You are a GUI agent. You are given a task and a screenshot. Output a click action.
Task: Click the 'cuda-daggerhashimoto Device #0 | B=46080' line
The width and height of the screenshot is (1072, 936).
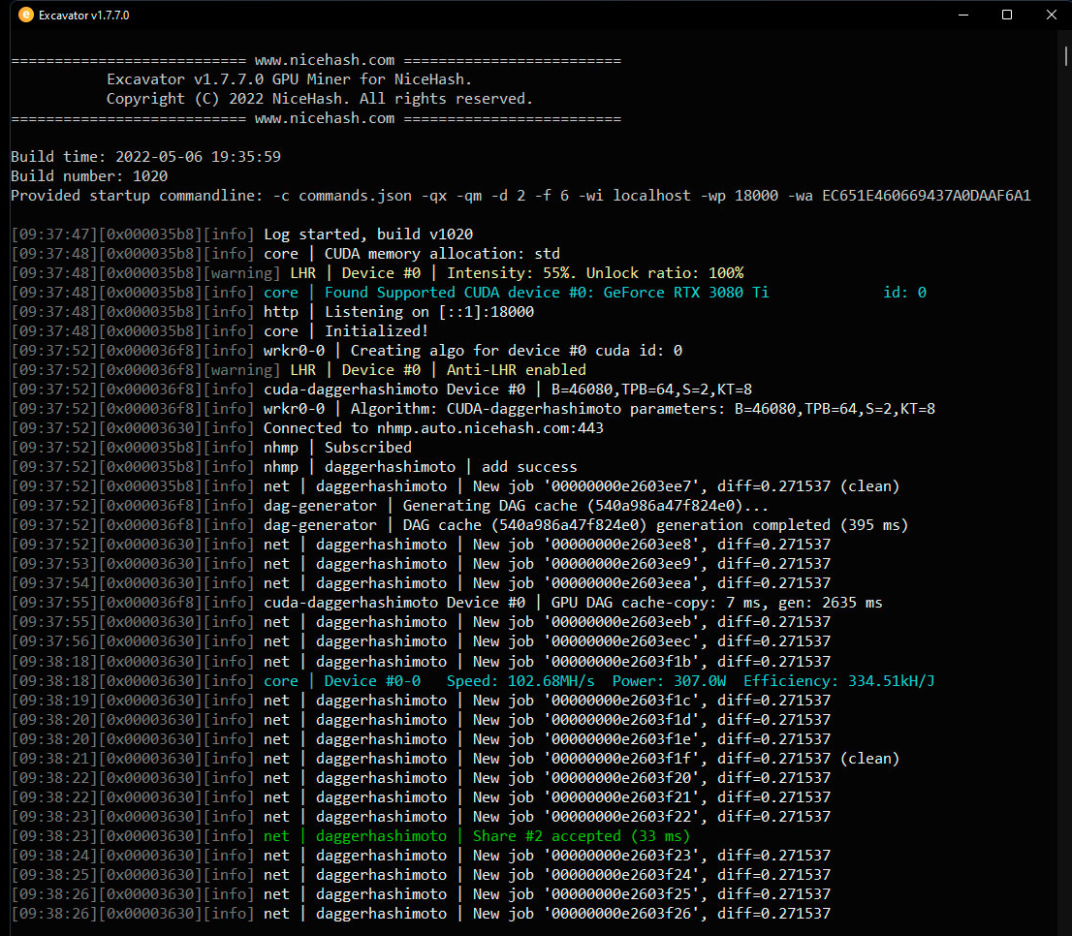381,389
